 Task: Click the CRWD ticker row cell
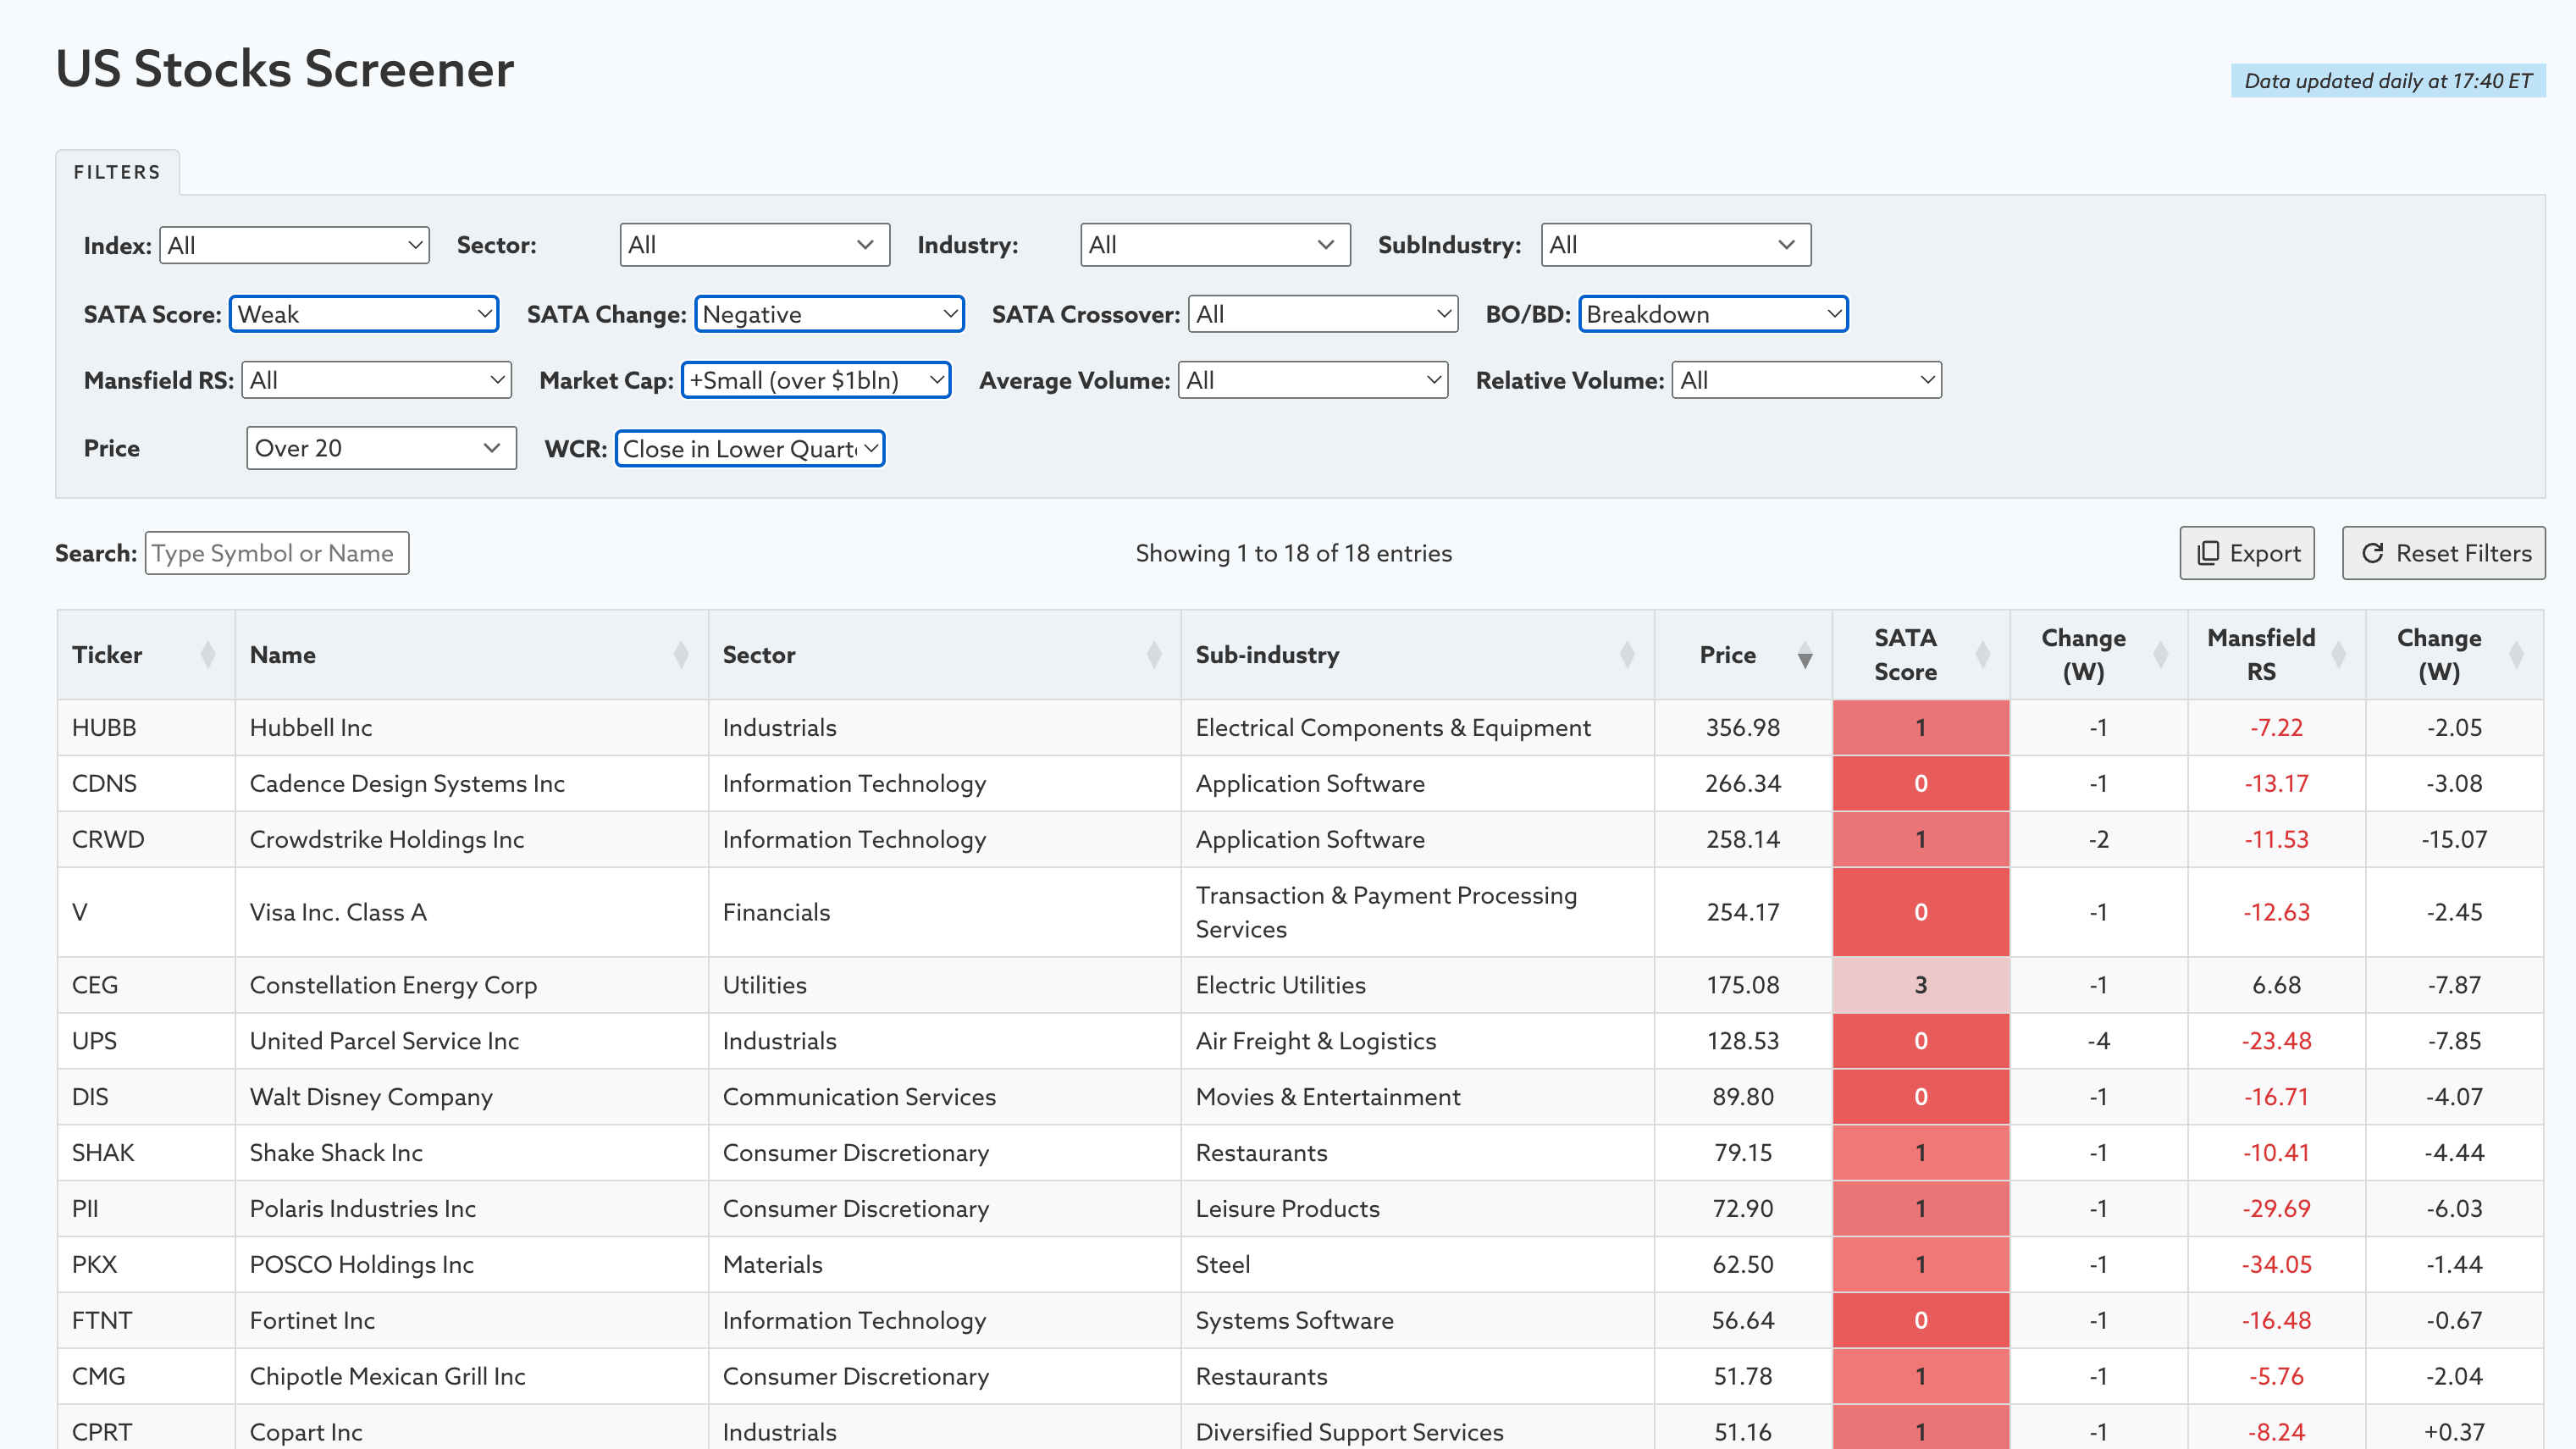(108, 839)
